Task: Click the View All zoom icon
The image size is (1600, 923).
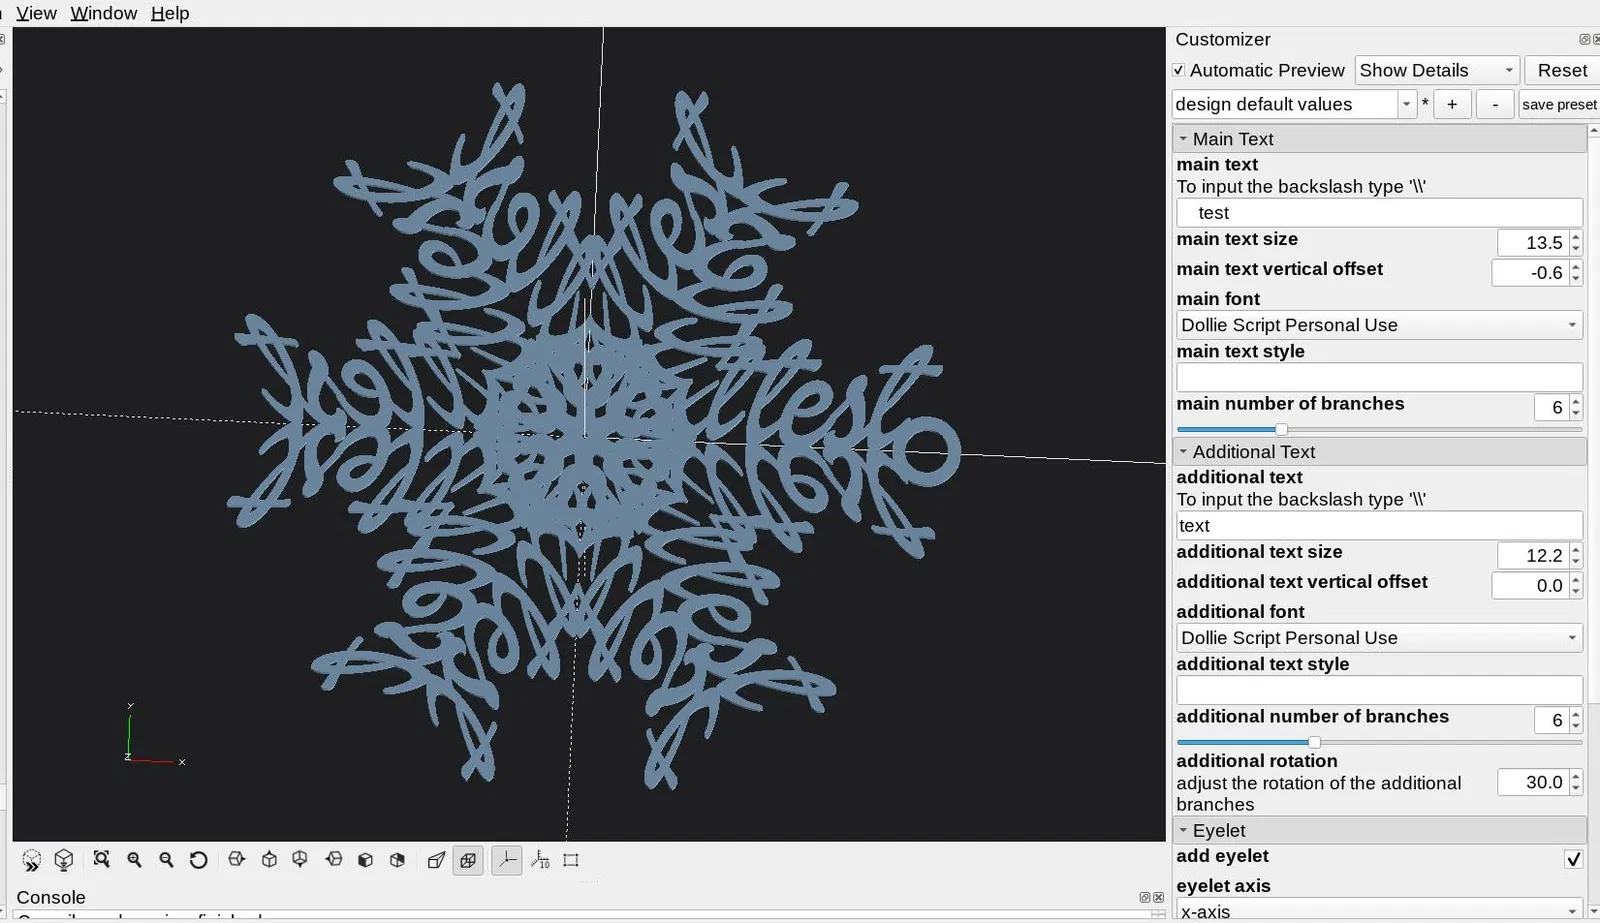Action: 101,860
